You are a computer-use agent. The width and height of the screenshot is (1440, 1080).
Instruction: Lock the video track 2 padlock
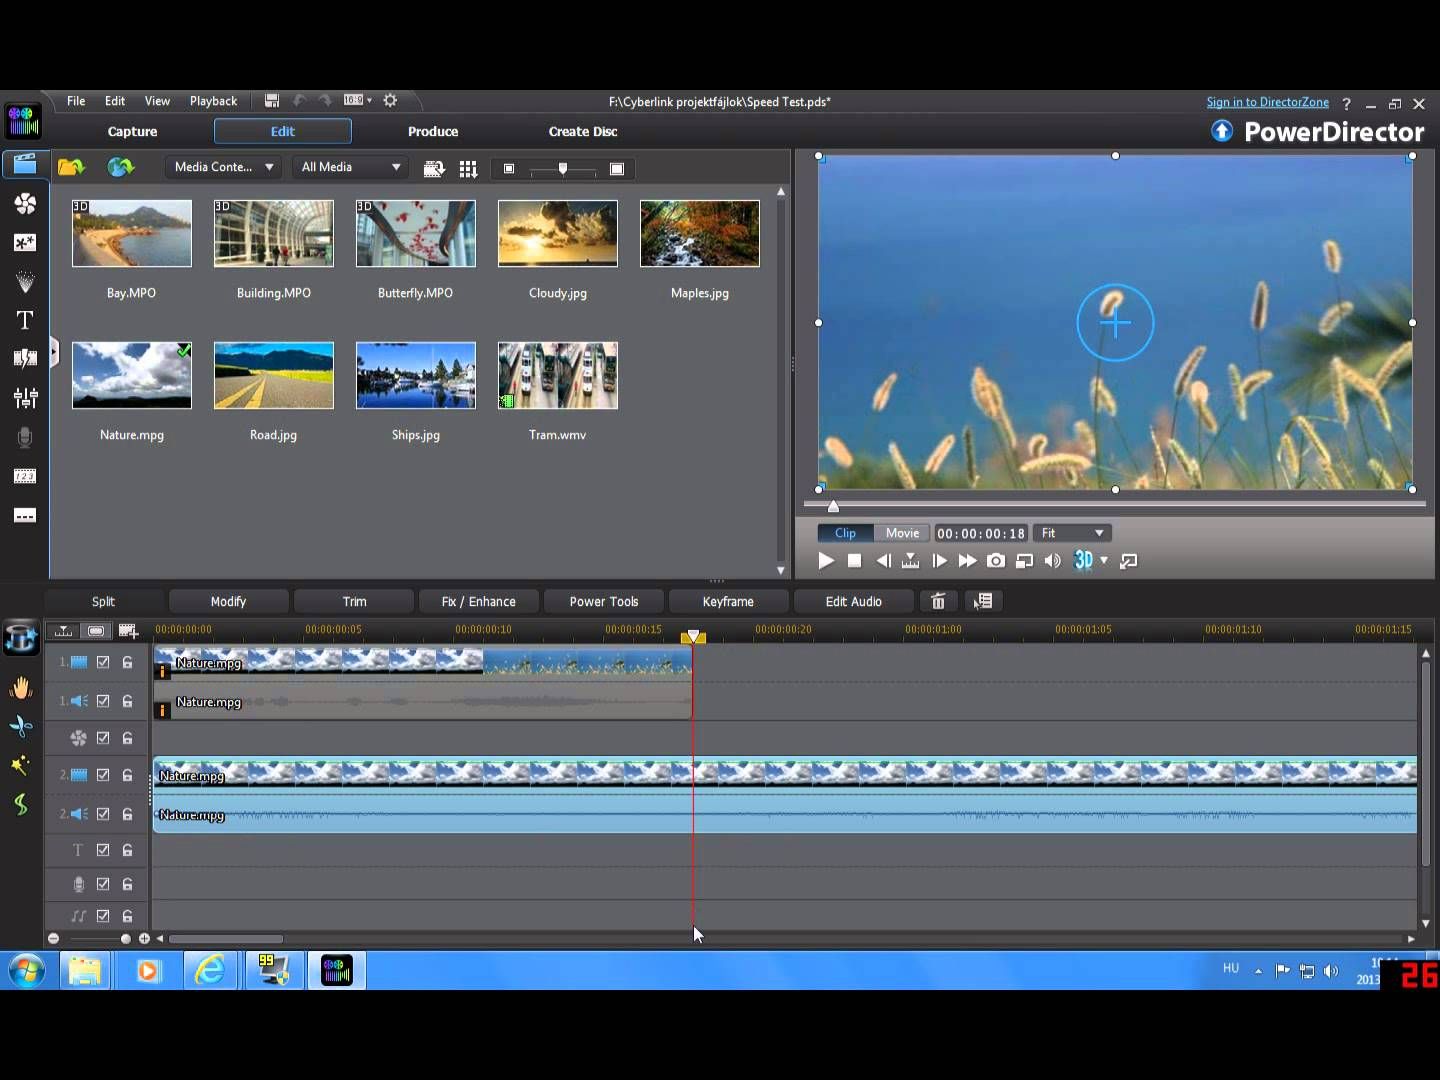tap(128, 775)
